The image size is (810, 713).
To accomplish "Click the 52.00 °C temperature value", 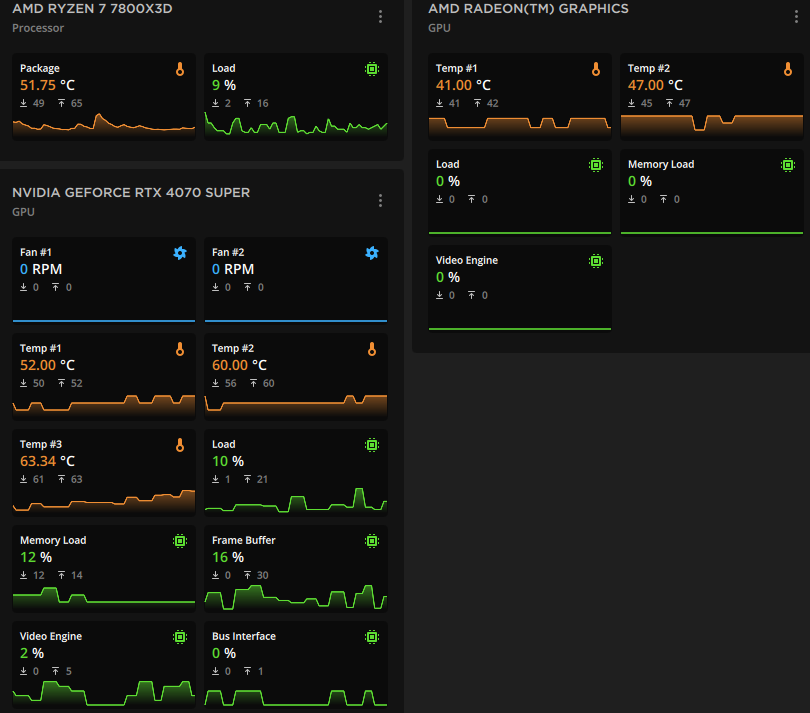I will point(48,365).
